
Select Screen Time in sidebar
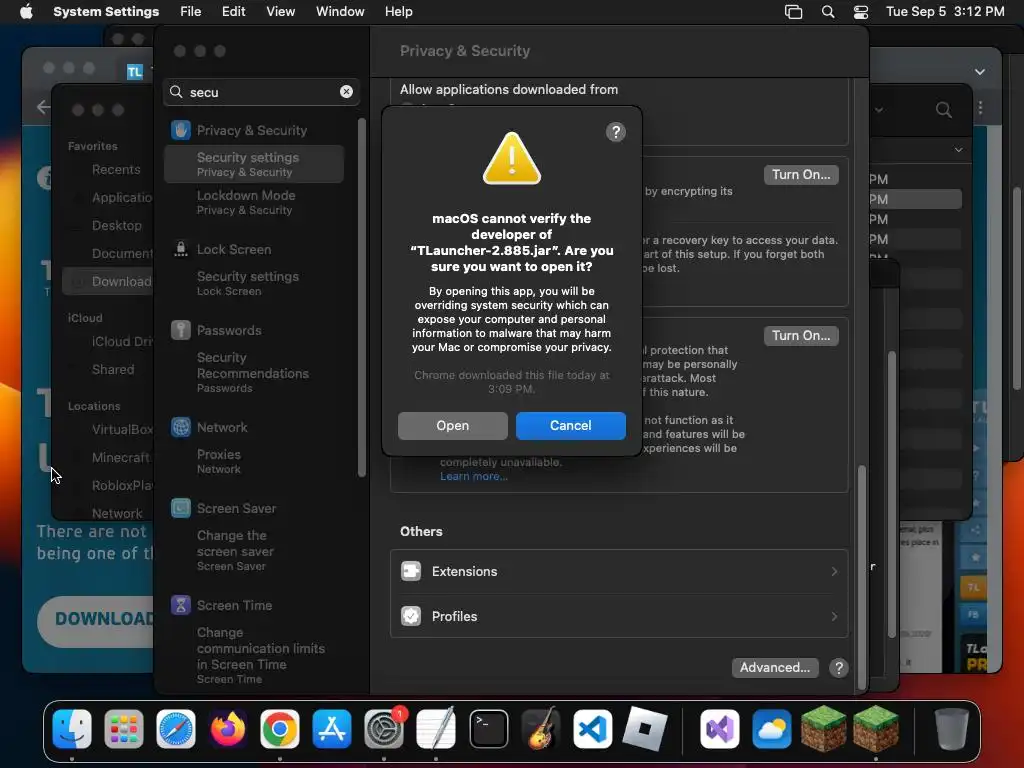click(234, 605)
